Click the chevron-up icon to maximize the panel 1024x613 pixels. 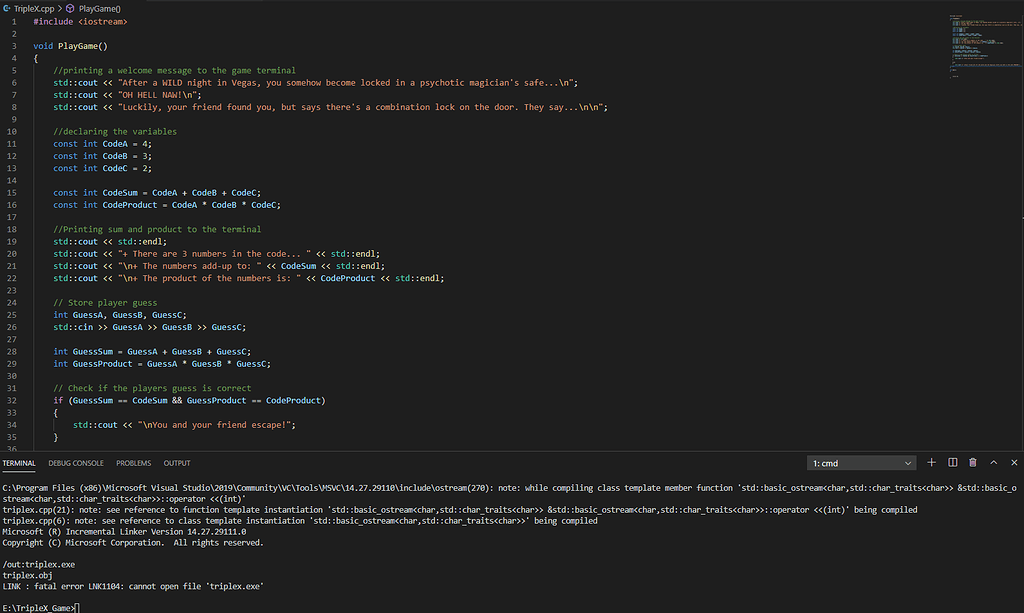coord(993,463)
